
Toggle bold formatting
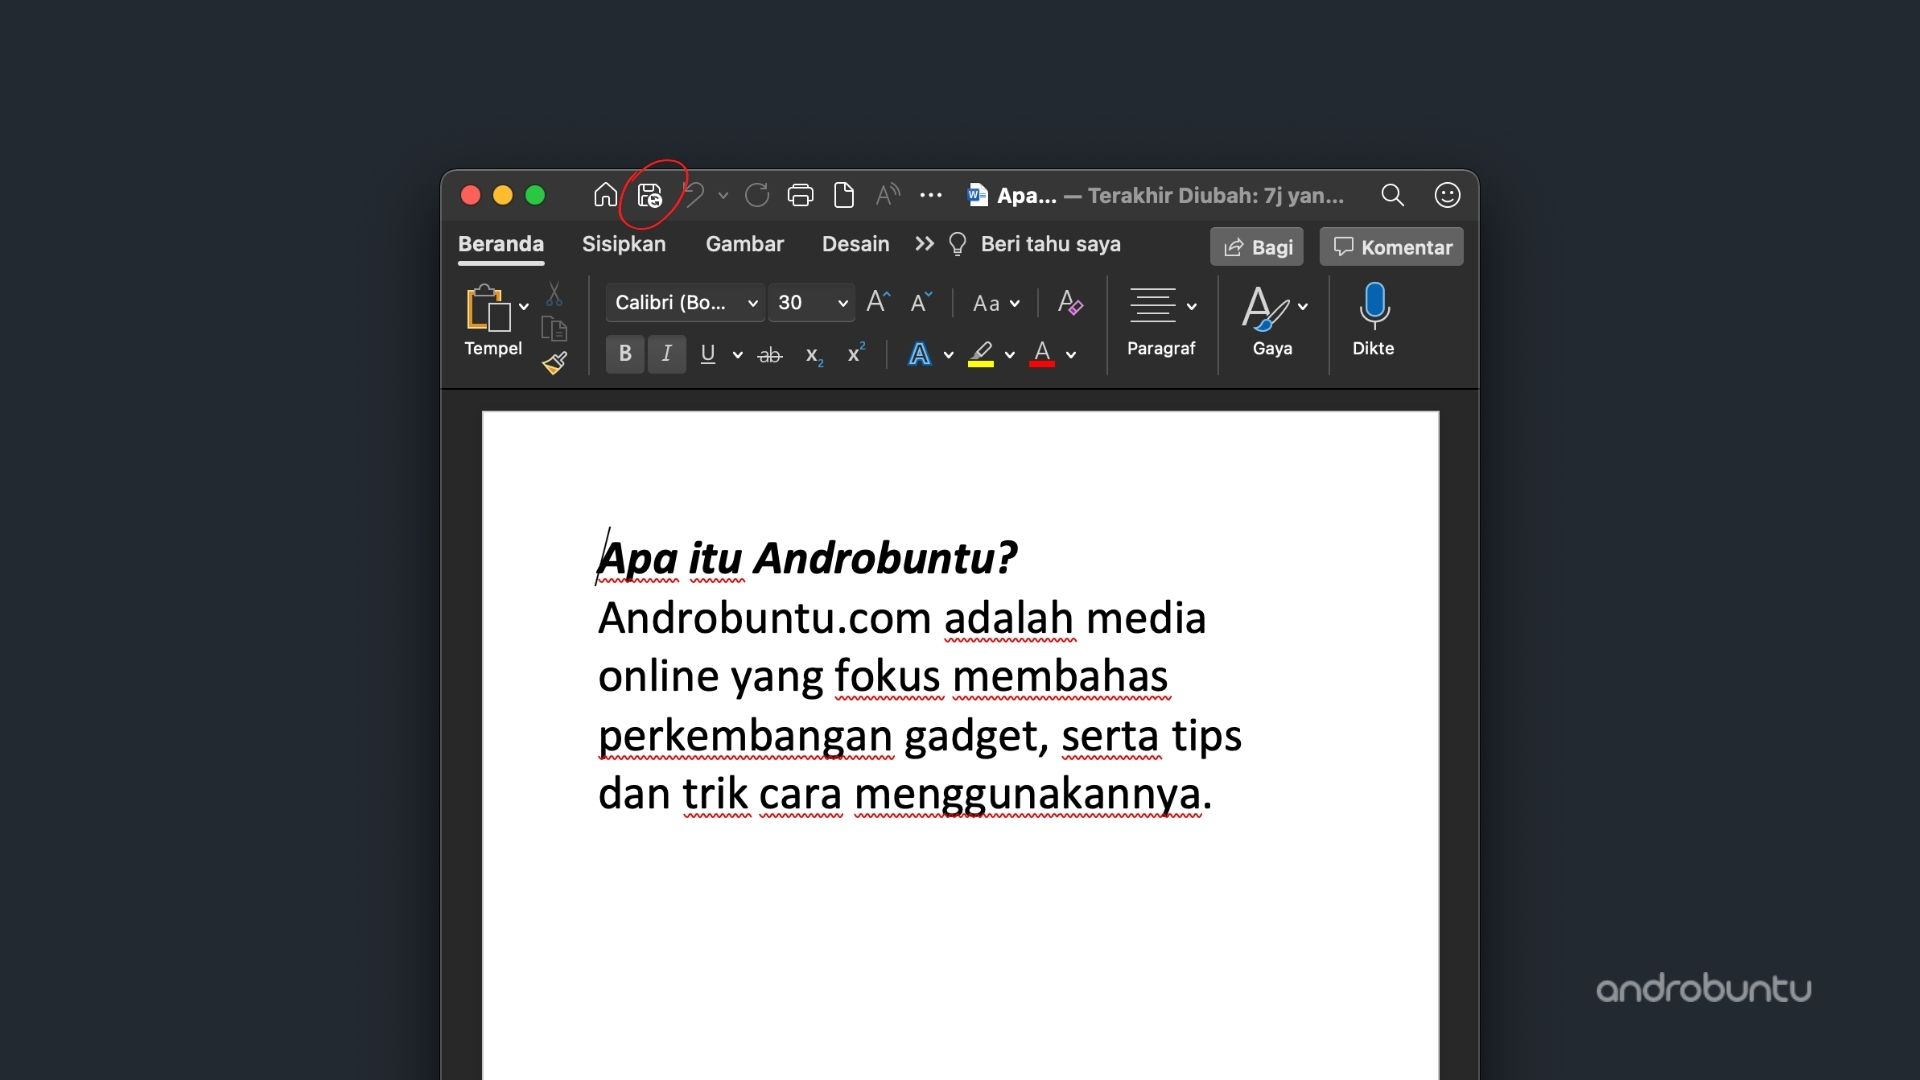point(624,354)
